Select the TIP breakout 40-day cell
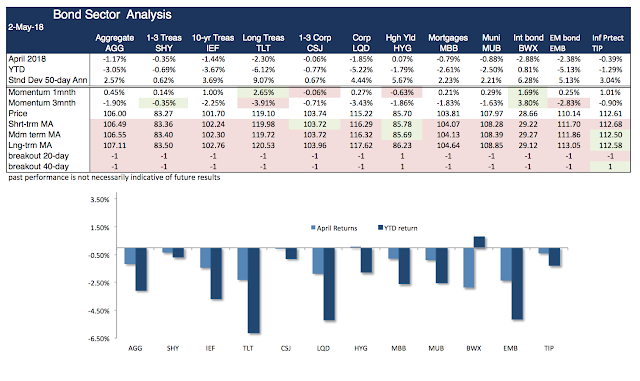Image resolution: width=640 pixels, height=381 pixels. click(x=610, y=167)
